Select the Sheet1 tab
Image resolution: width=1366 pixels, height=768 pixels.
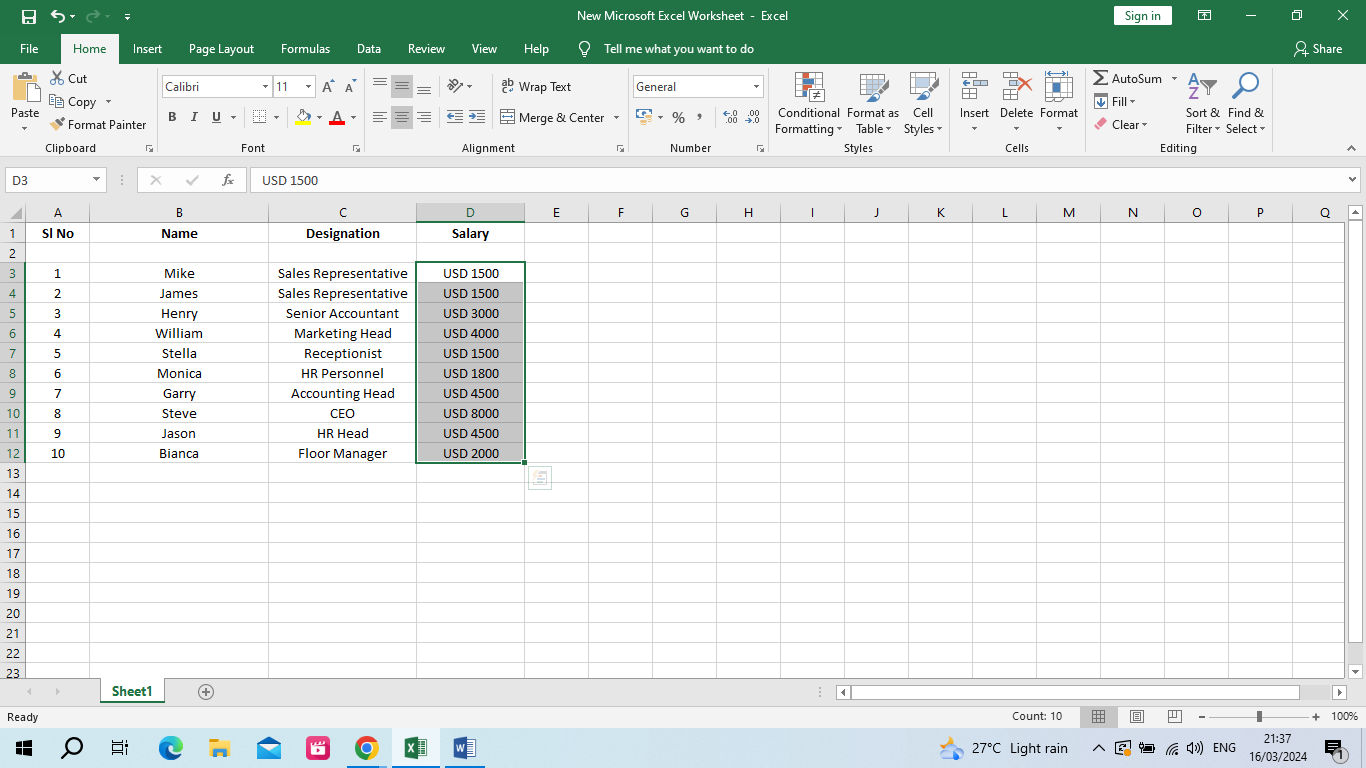[132, 691]
